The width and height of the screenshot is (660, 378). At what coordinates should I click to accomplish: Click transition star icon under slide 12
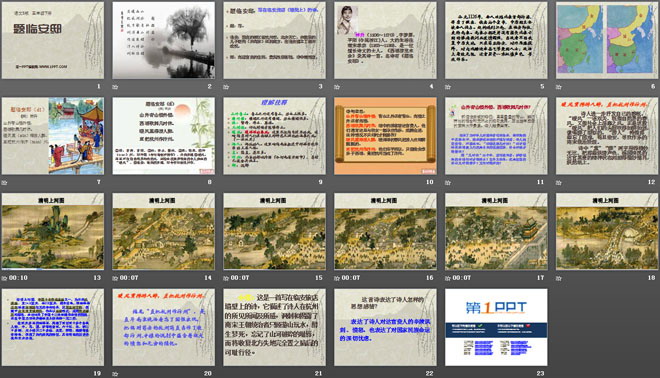click(559, 182)
